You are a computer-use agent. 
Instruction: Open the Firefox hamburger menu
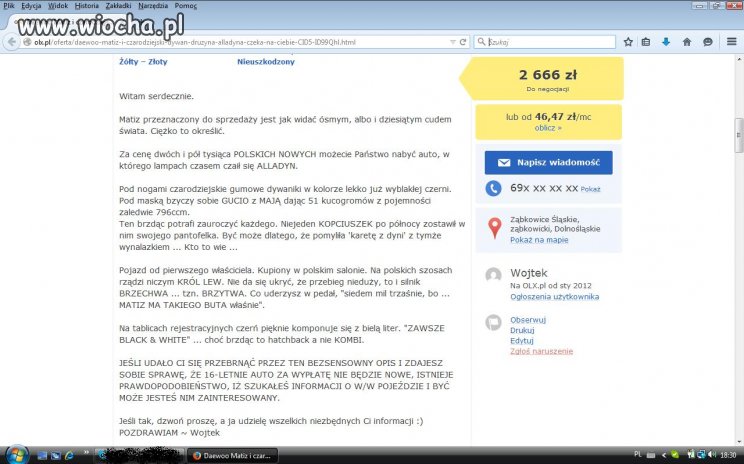click(x=732, y=42)
